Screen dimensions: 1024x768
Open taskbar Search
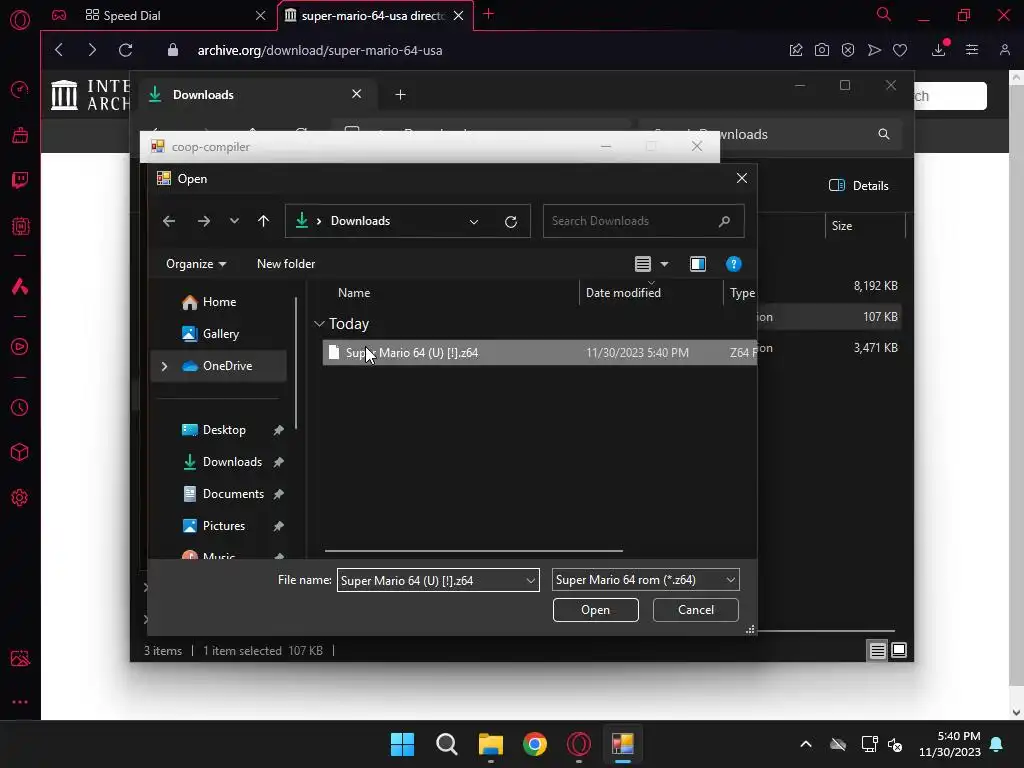(447, 744)
